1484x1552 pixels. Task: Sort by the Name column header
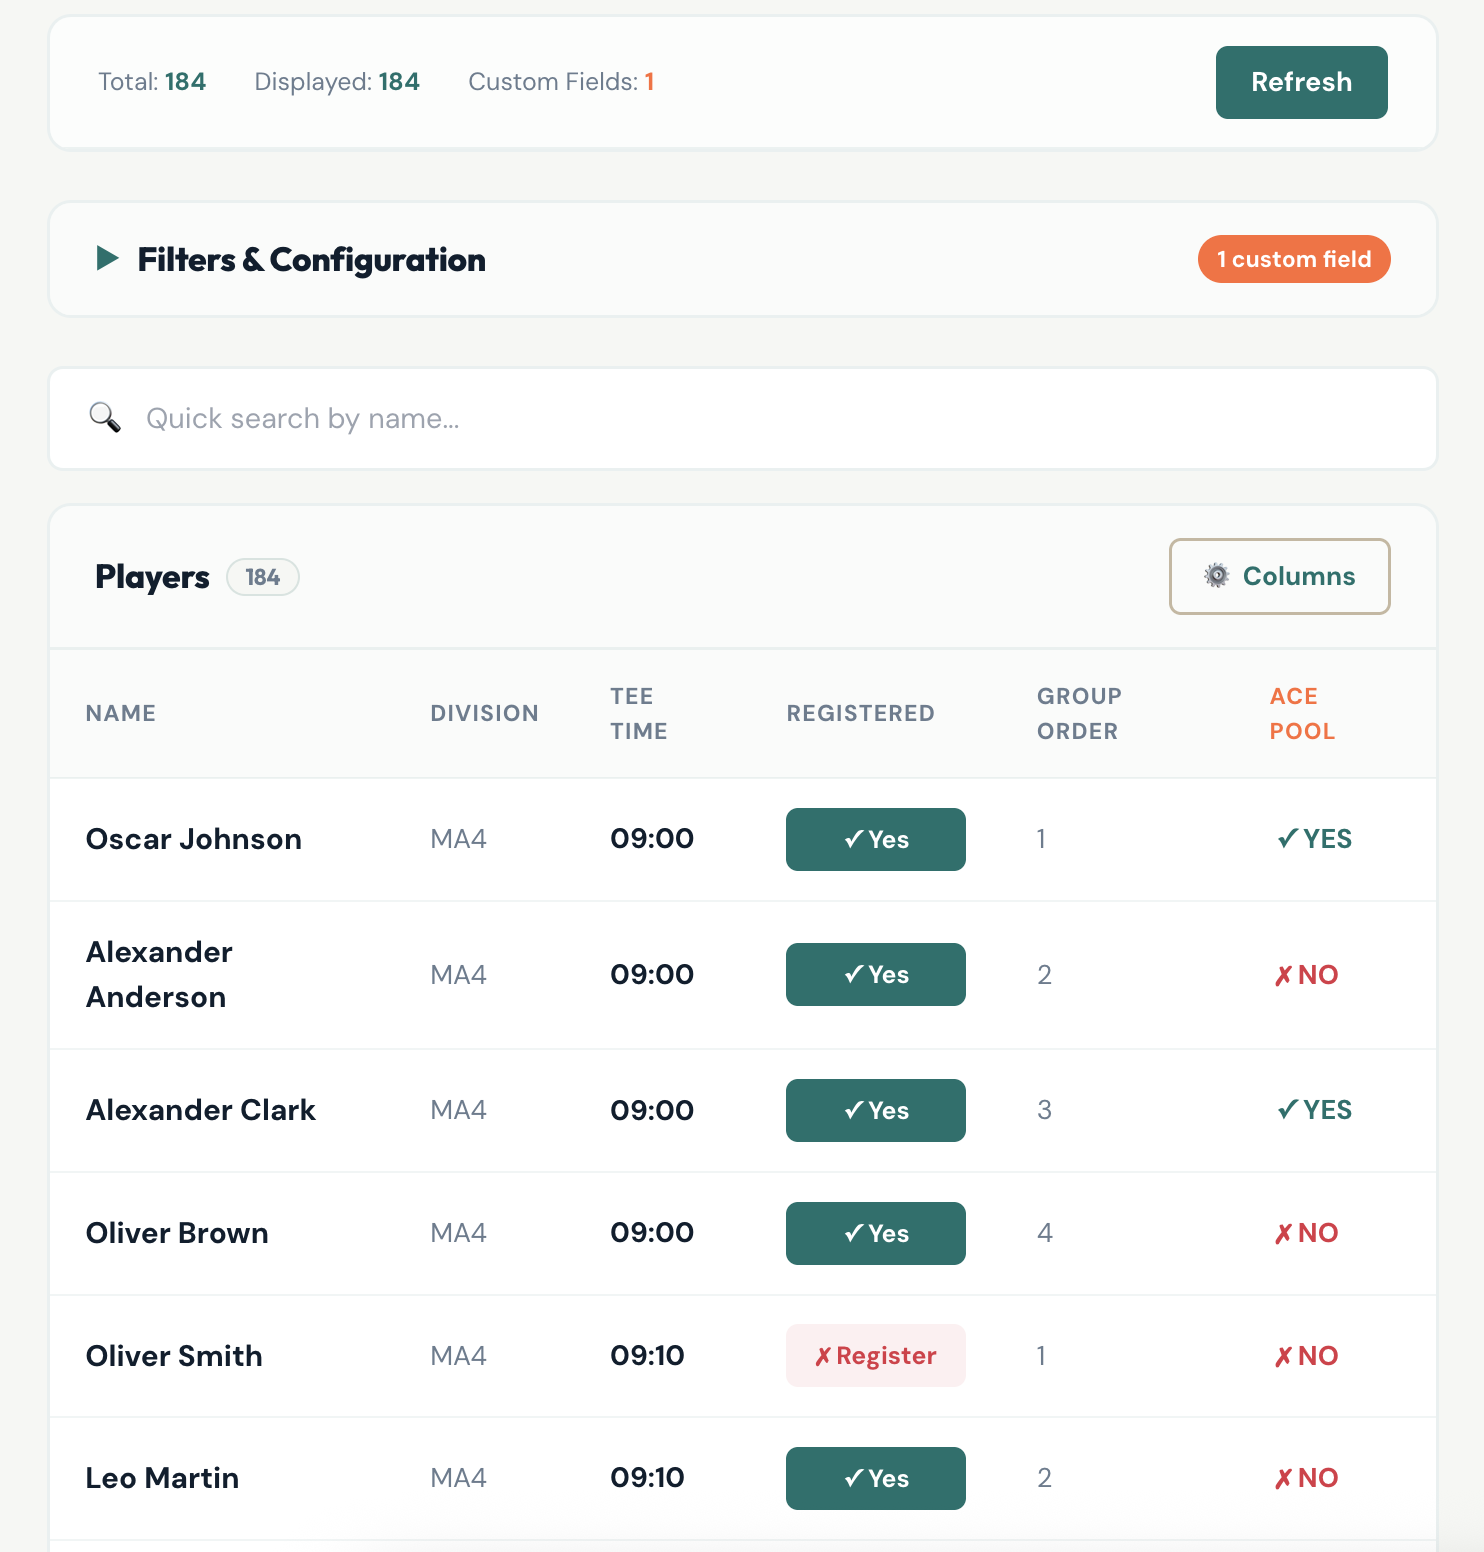[121, 713]
